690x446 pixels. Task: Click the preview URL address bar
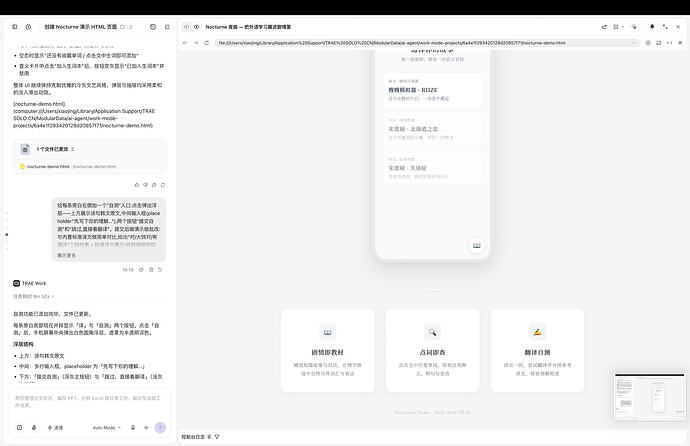point(426,43)
